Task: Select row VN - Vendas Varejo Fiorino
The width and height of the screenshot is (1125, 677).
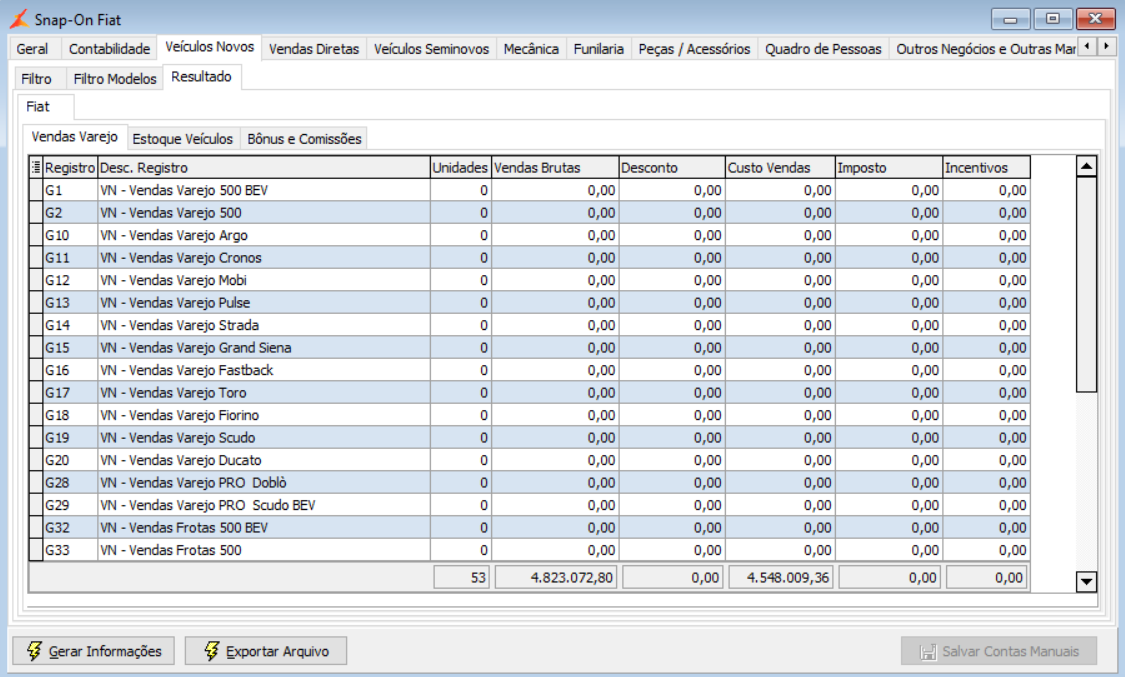Action: coord(529,415)
